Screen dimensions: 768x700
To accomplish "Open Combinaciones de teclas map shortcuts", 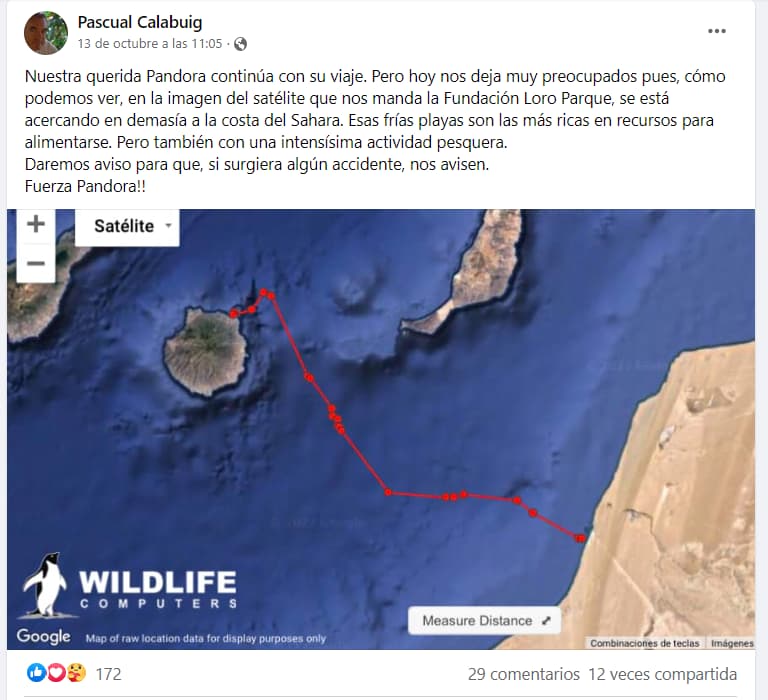I will point(645,643).
